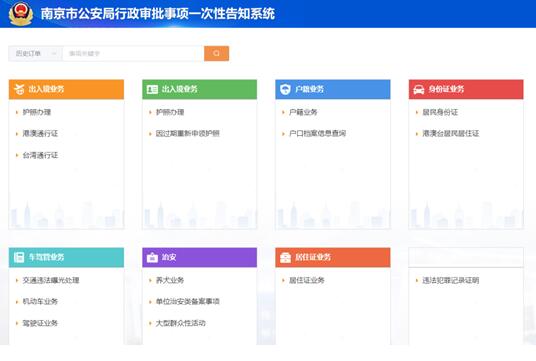
Task: Click the purple 治安 card header
Action: [x=200, y=257]
